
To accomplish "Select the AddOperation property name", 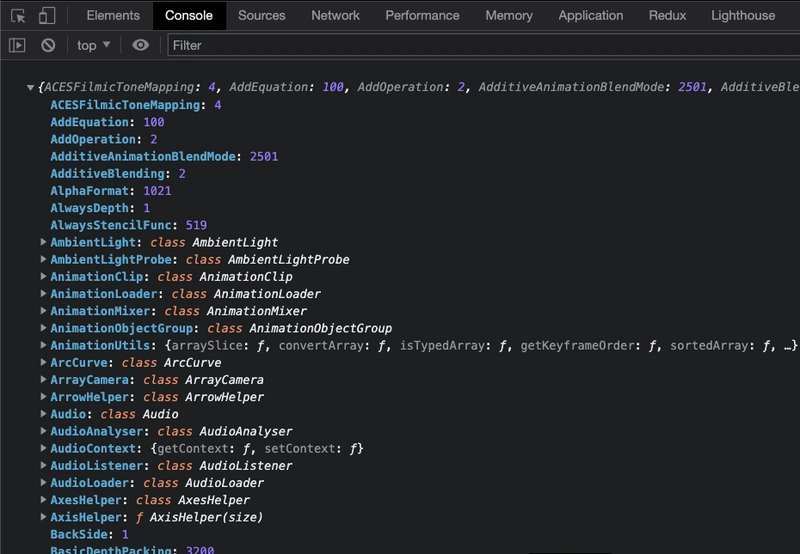I will click(93, 139).
